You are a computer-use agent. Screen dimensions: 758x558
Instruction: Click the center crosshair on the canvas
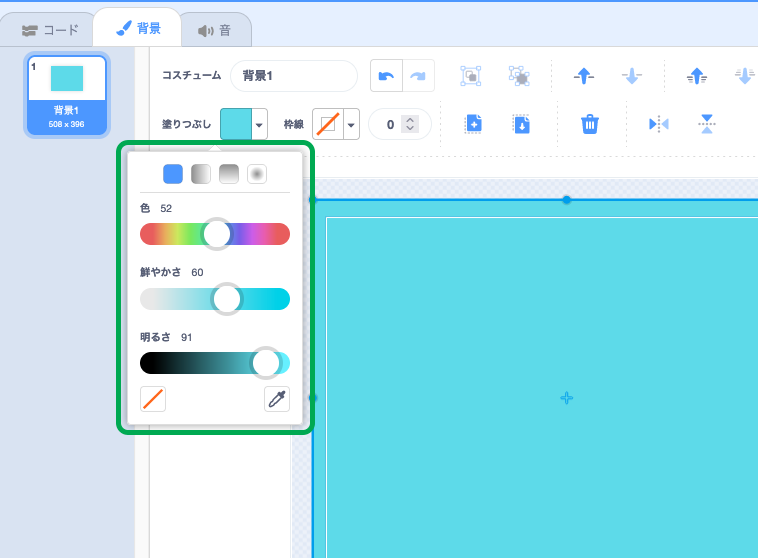coord(567,398)
